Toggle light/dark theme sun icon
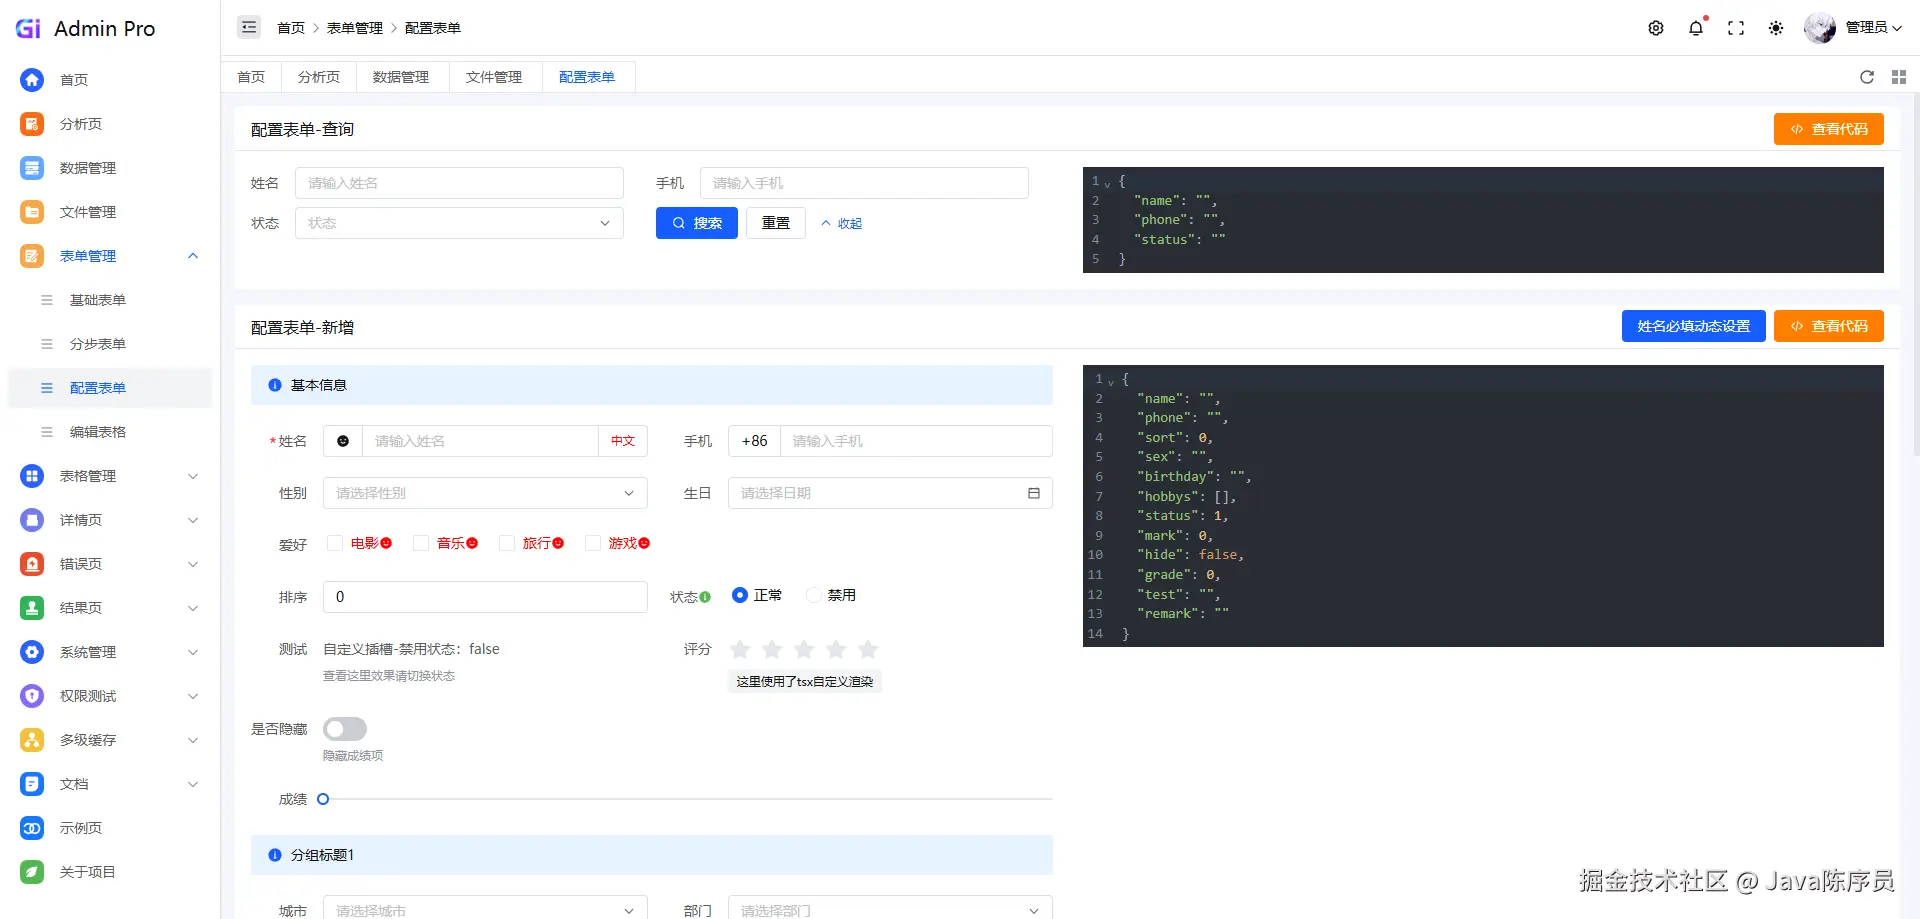 (1776, 28)
